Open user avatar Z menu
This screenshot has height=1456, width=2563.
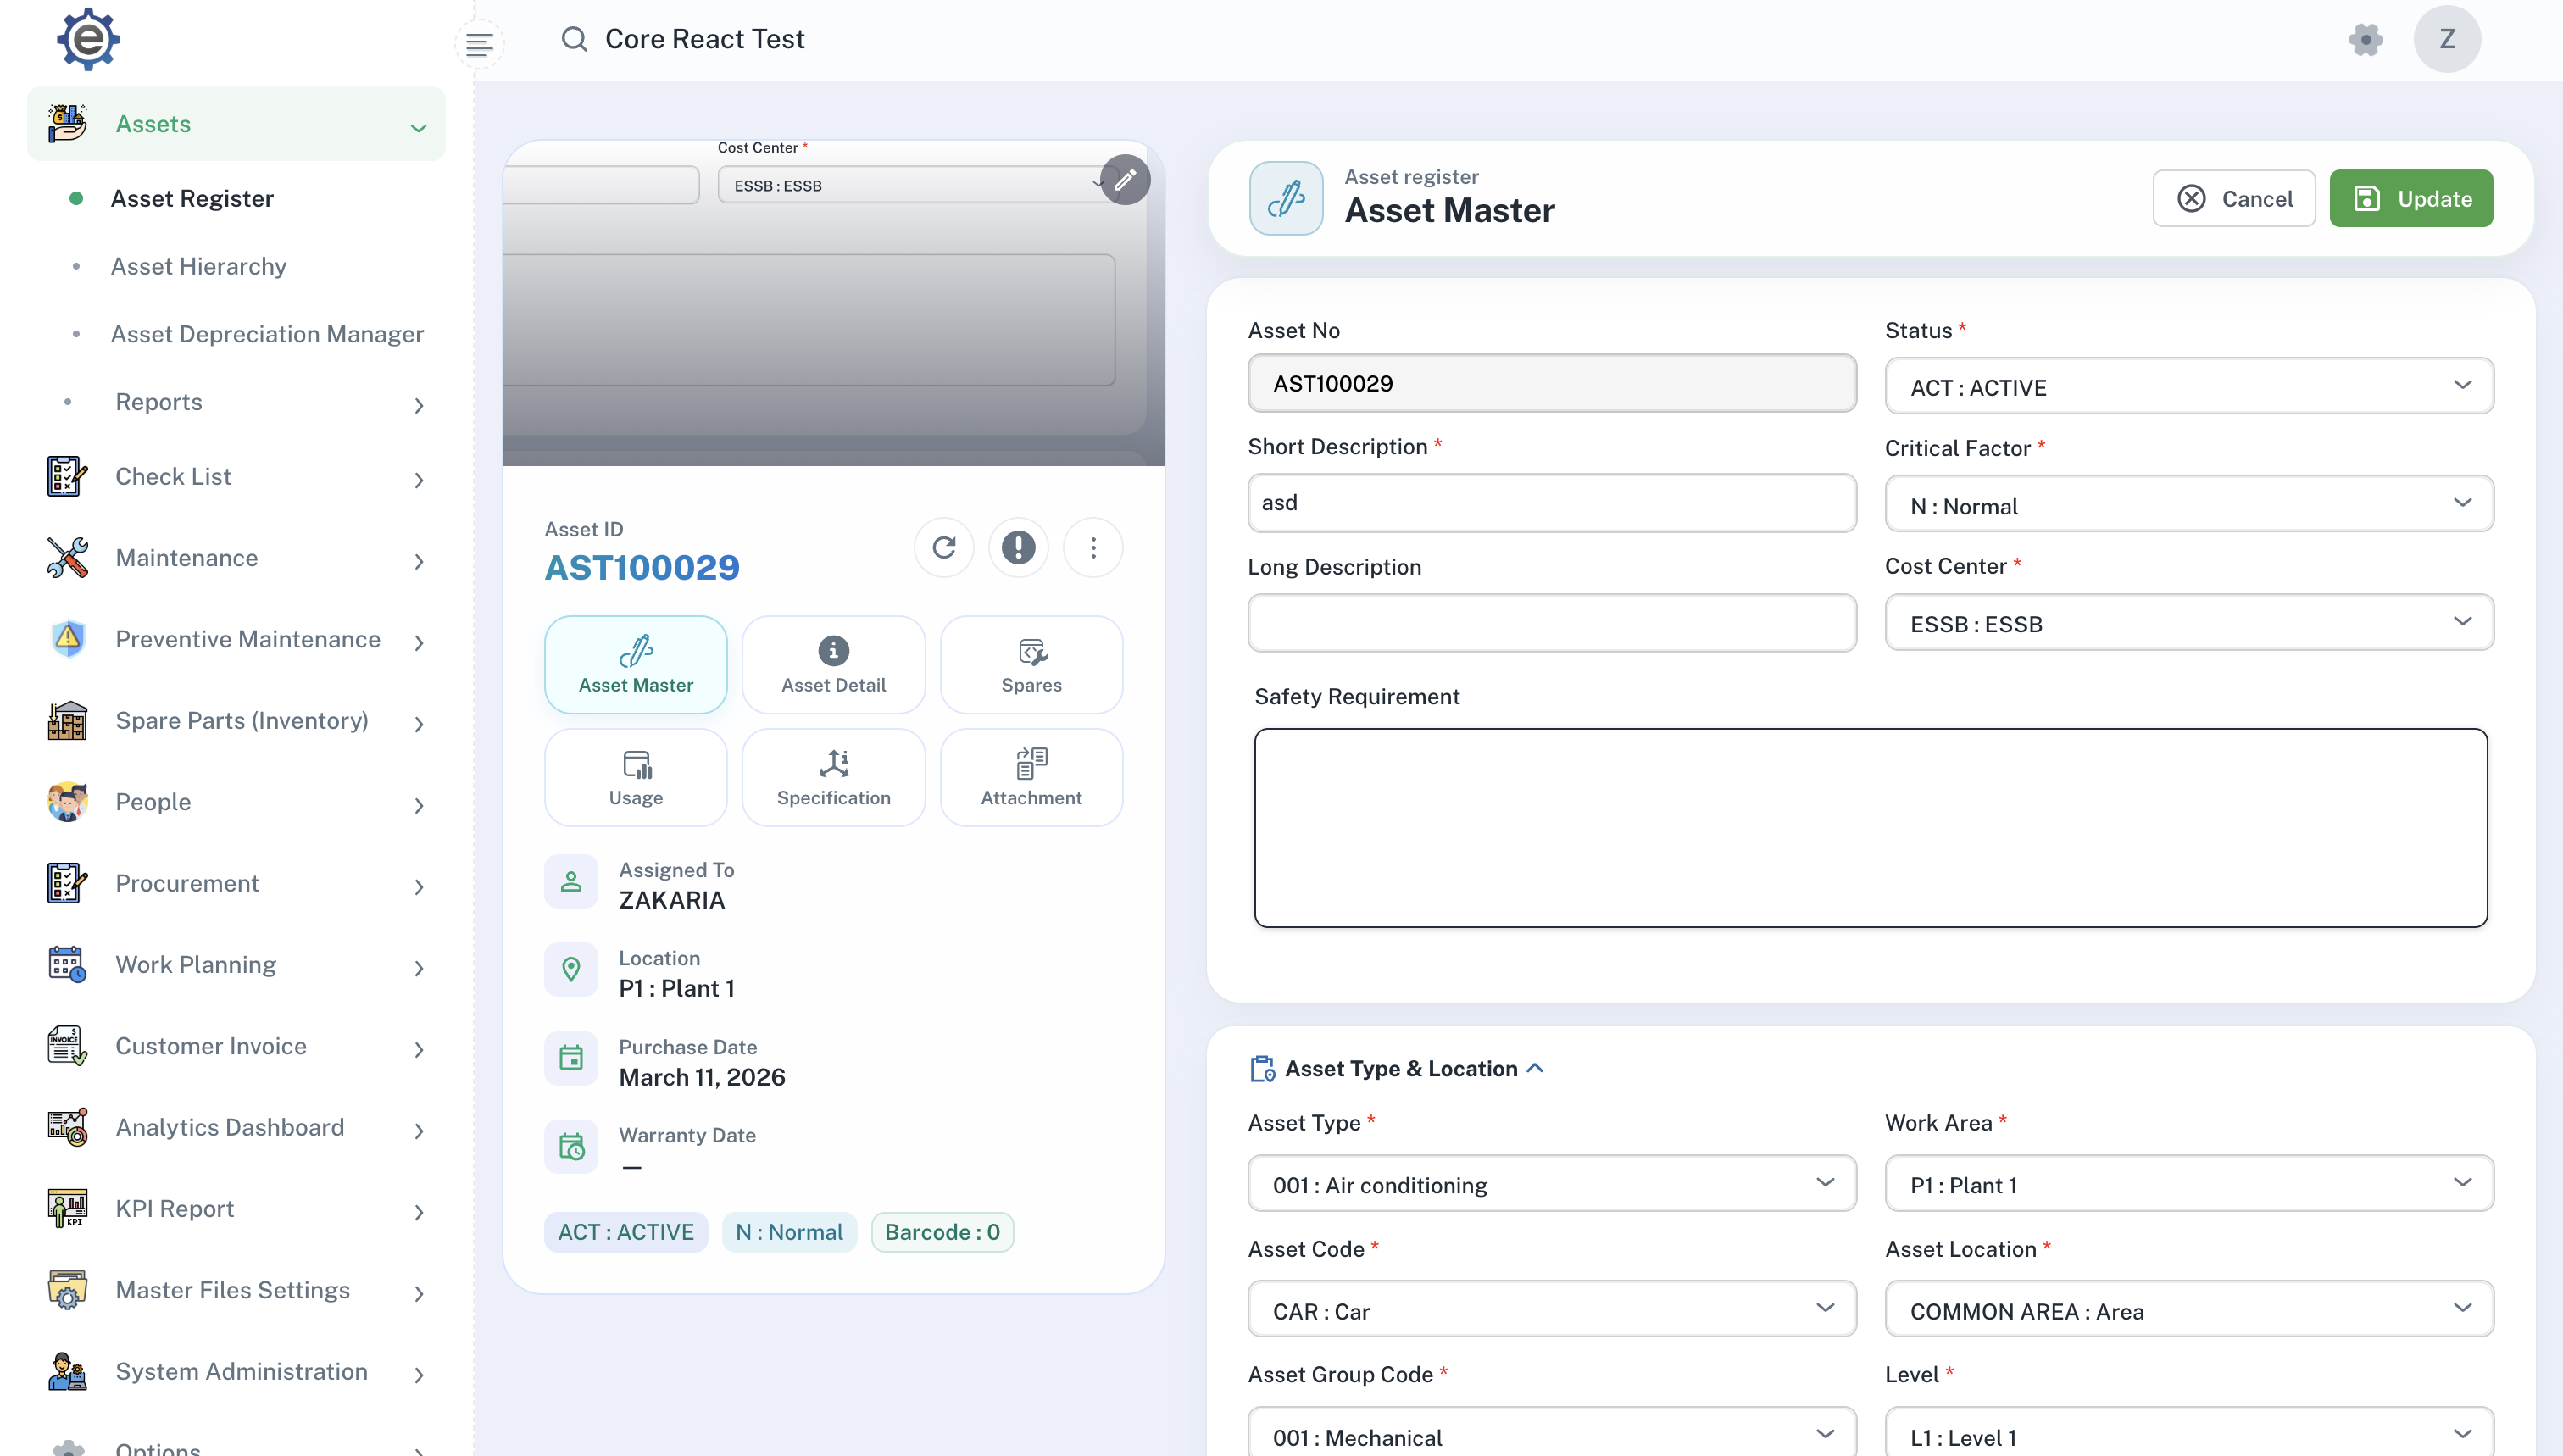pos(2446,39)
